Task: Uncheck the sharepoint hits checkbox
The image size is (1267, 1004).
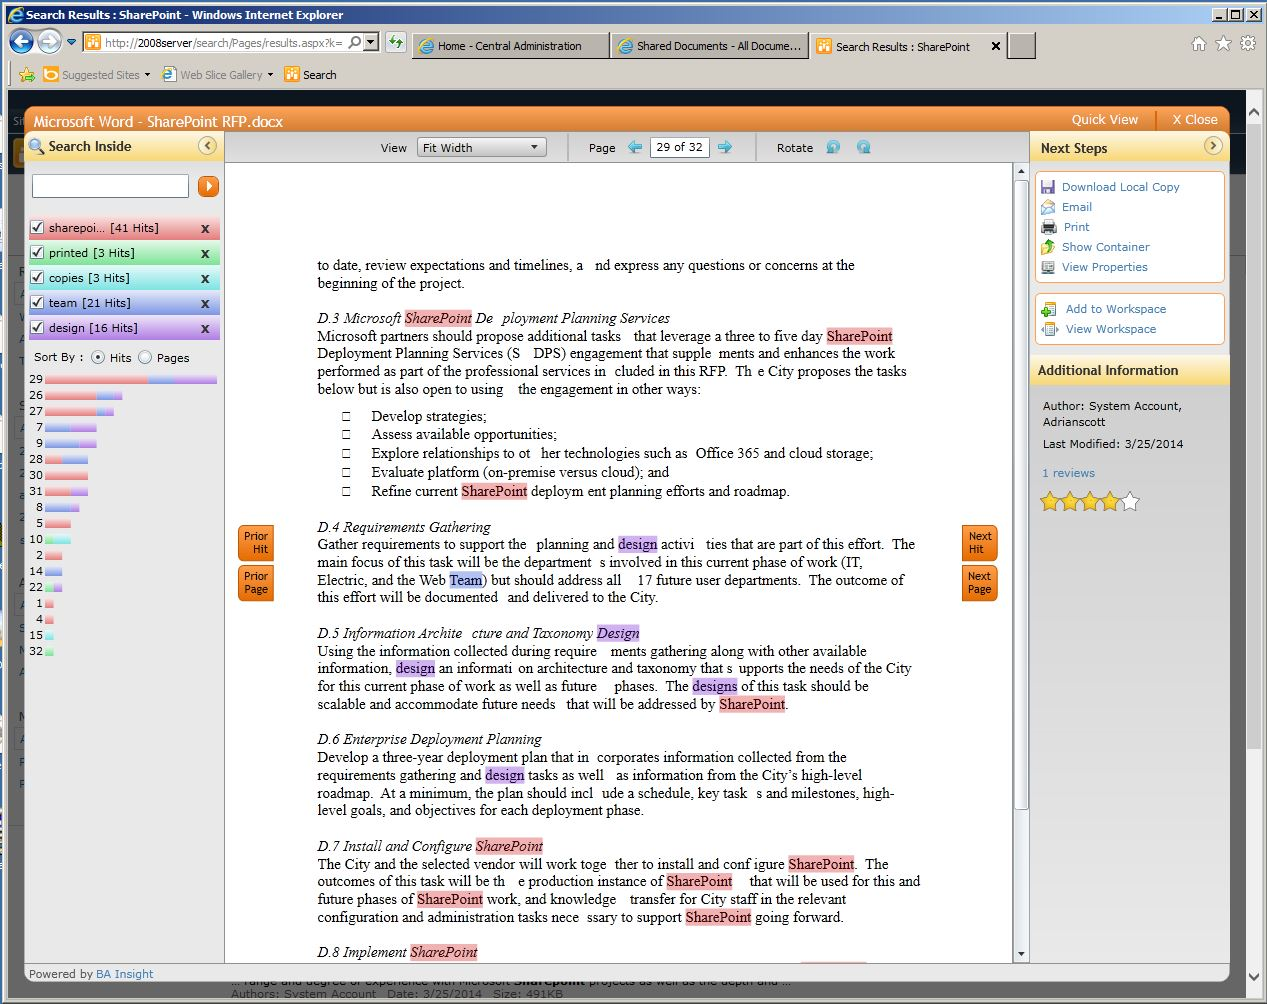Action: [37, 228]
